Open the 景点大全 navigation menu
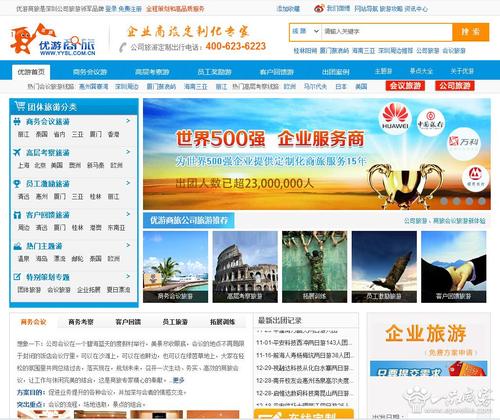500x420 pixels. [x=421, y=71]
